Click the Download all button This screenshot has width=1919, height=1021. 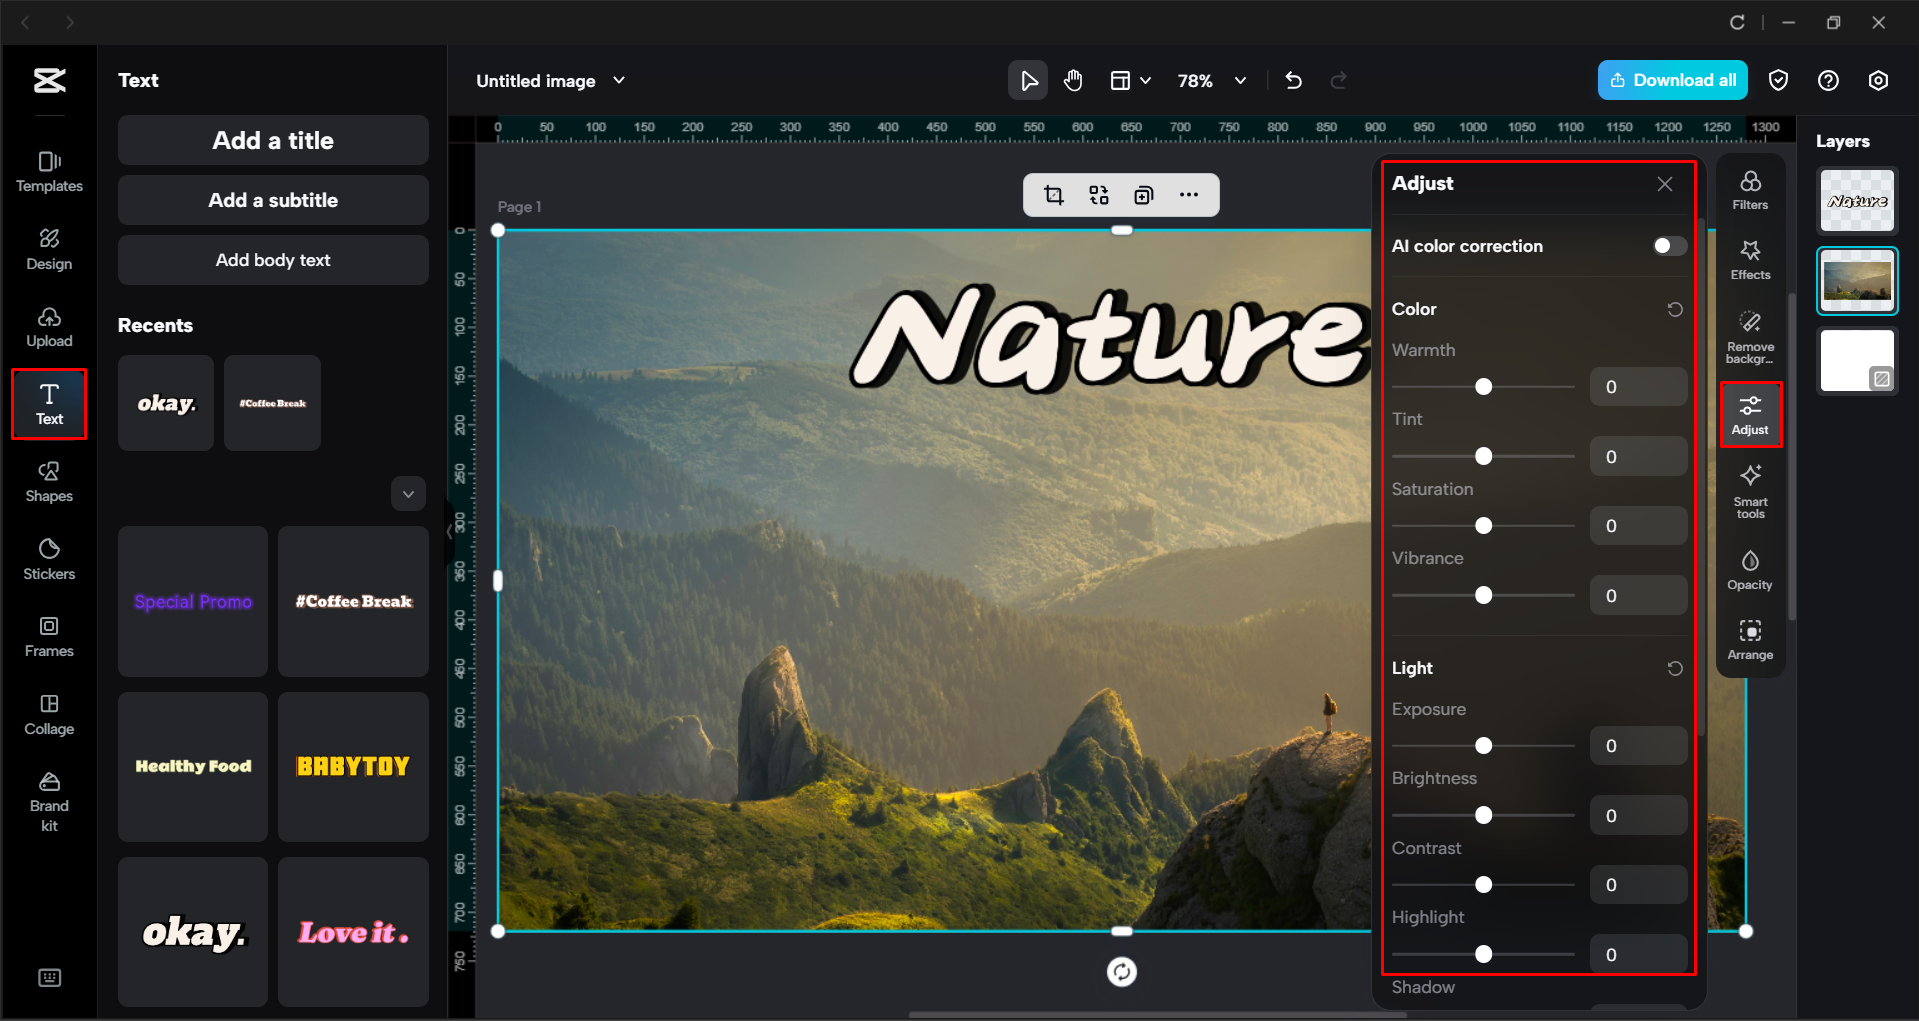click(x=1672, y=80)
